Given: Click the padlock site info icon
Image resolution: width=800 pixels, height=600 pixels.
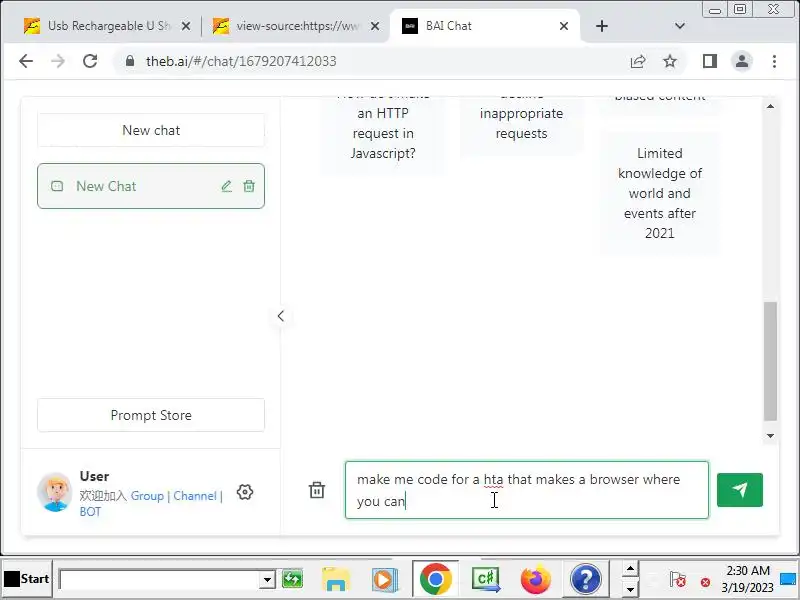Looking at the screenshot, I should coord(130,61).
